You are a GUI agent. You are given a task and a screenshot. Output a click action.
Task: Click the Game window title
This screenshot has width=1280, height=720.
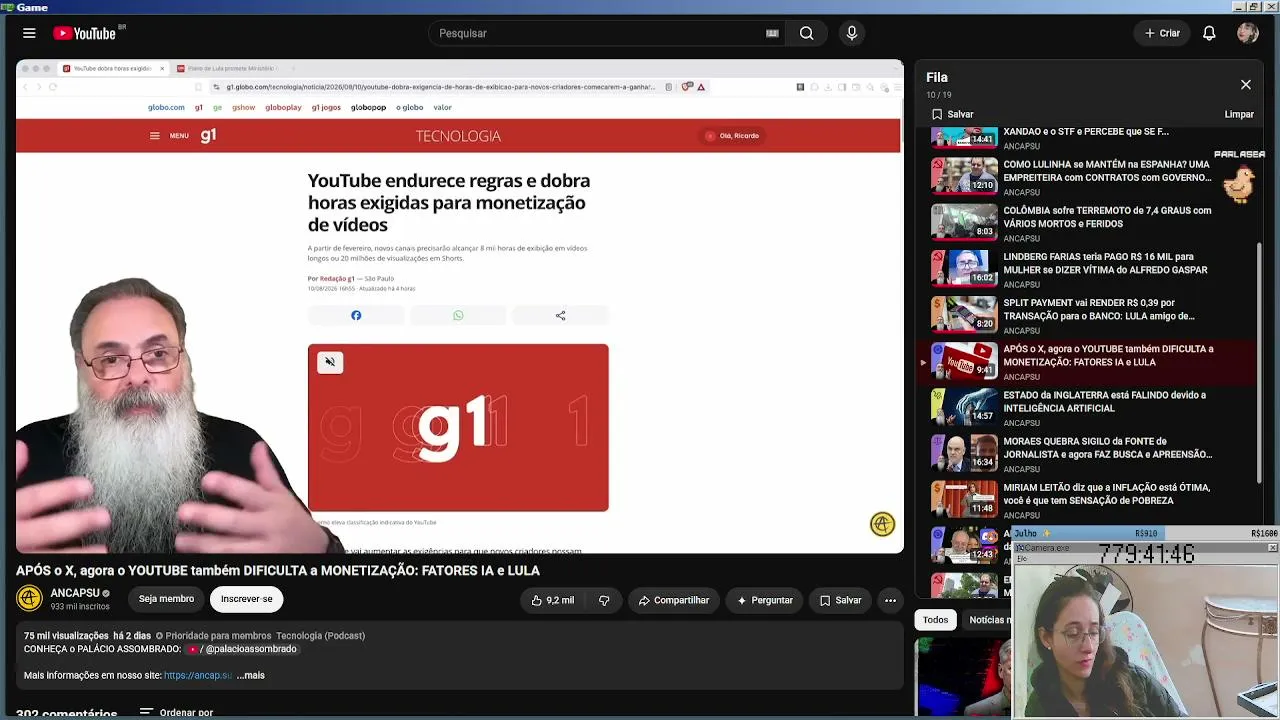[32, 7]
